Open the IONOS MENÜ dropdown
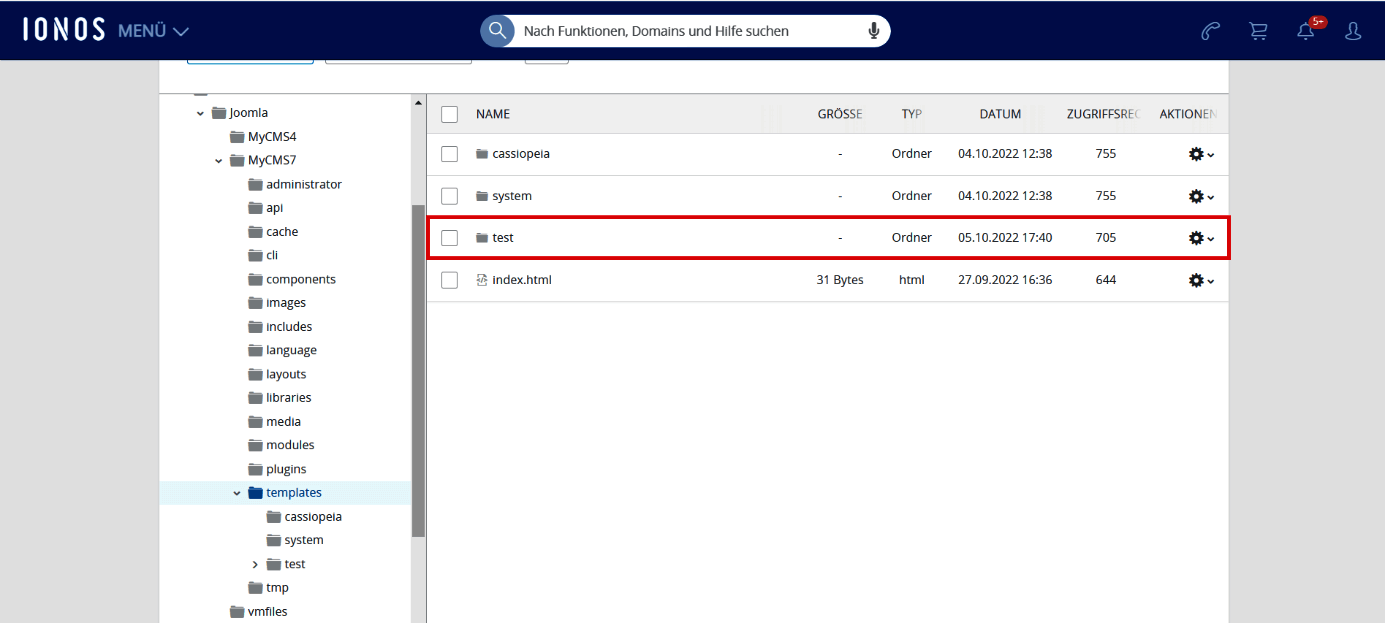 153,31
